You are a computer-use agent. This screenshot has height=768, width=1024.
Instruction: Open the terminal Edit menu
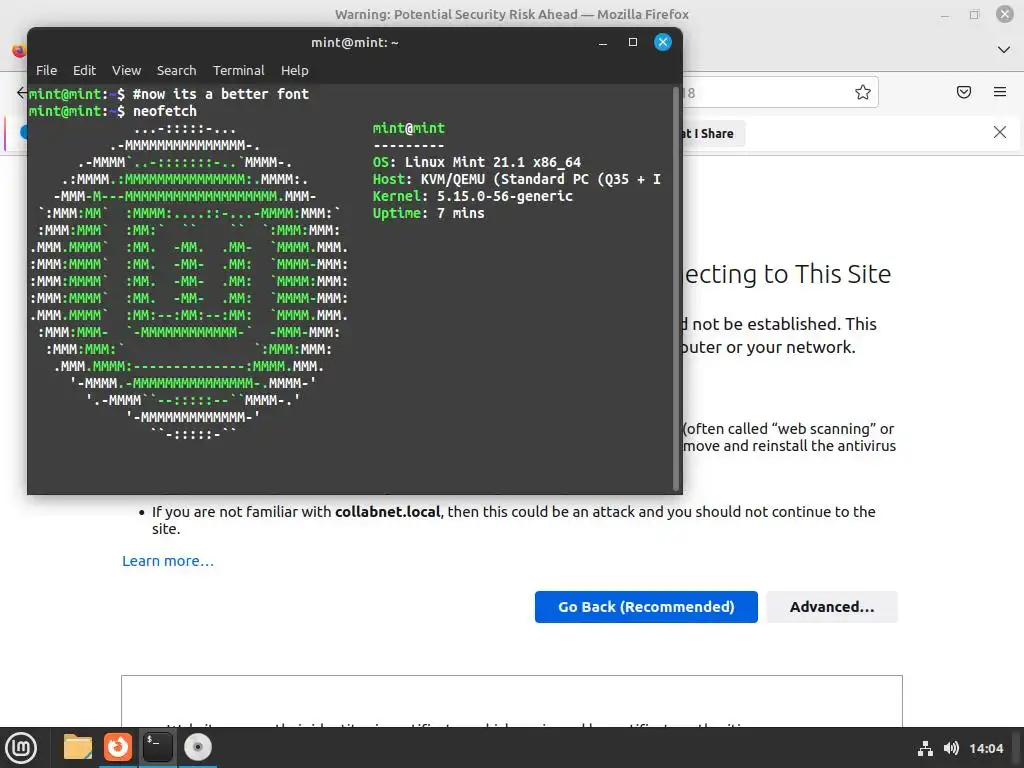pos(84,71)
